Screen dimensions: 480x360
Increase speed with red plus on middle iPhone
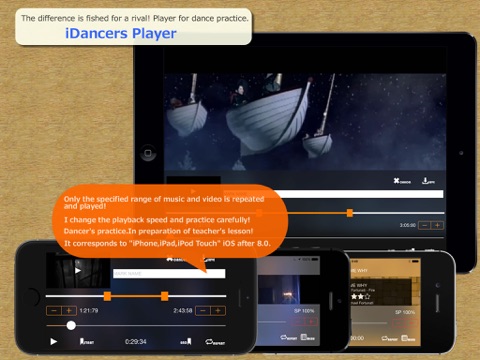click(x=311, y=322)
